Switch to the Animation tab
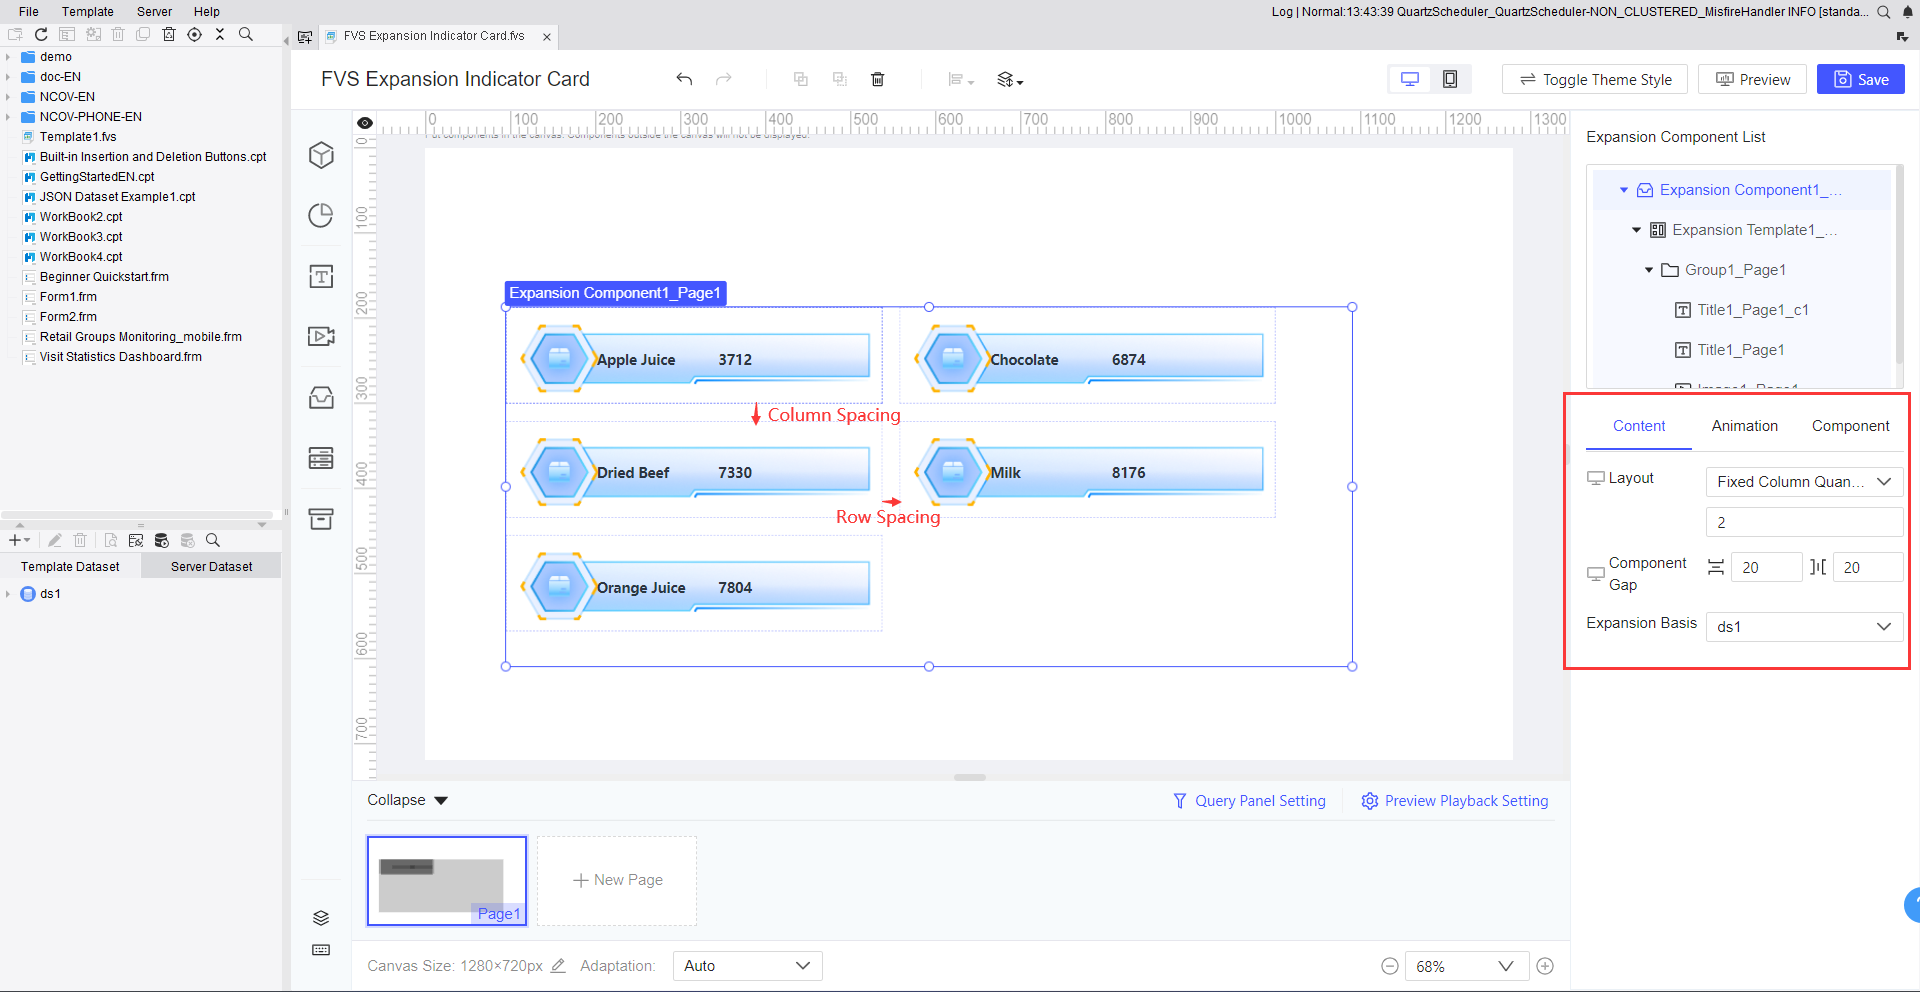This screenshot has height=992, width=1920. click(x=1744, y=426)
